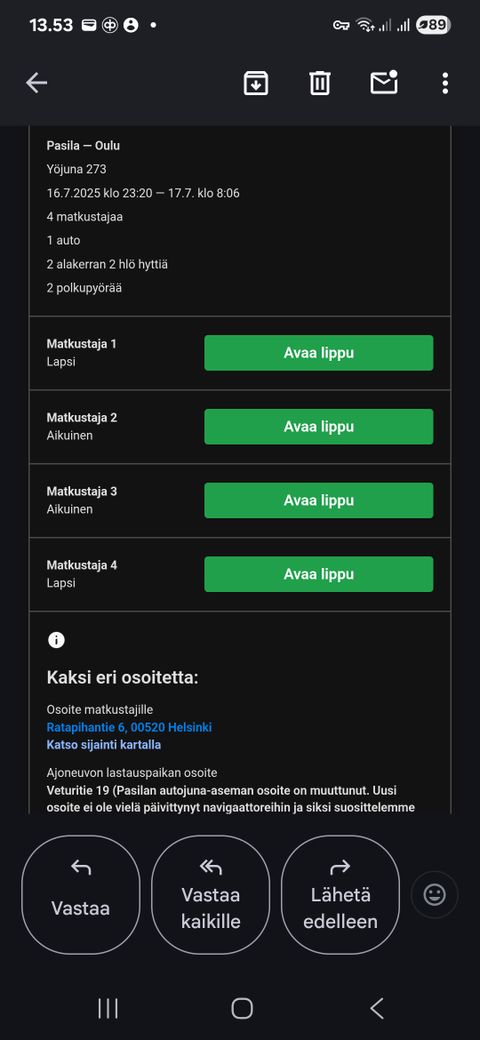Reply with the Vastaa button
The height and width of the screenshot is (1040, 480).
tap(81, 895)
